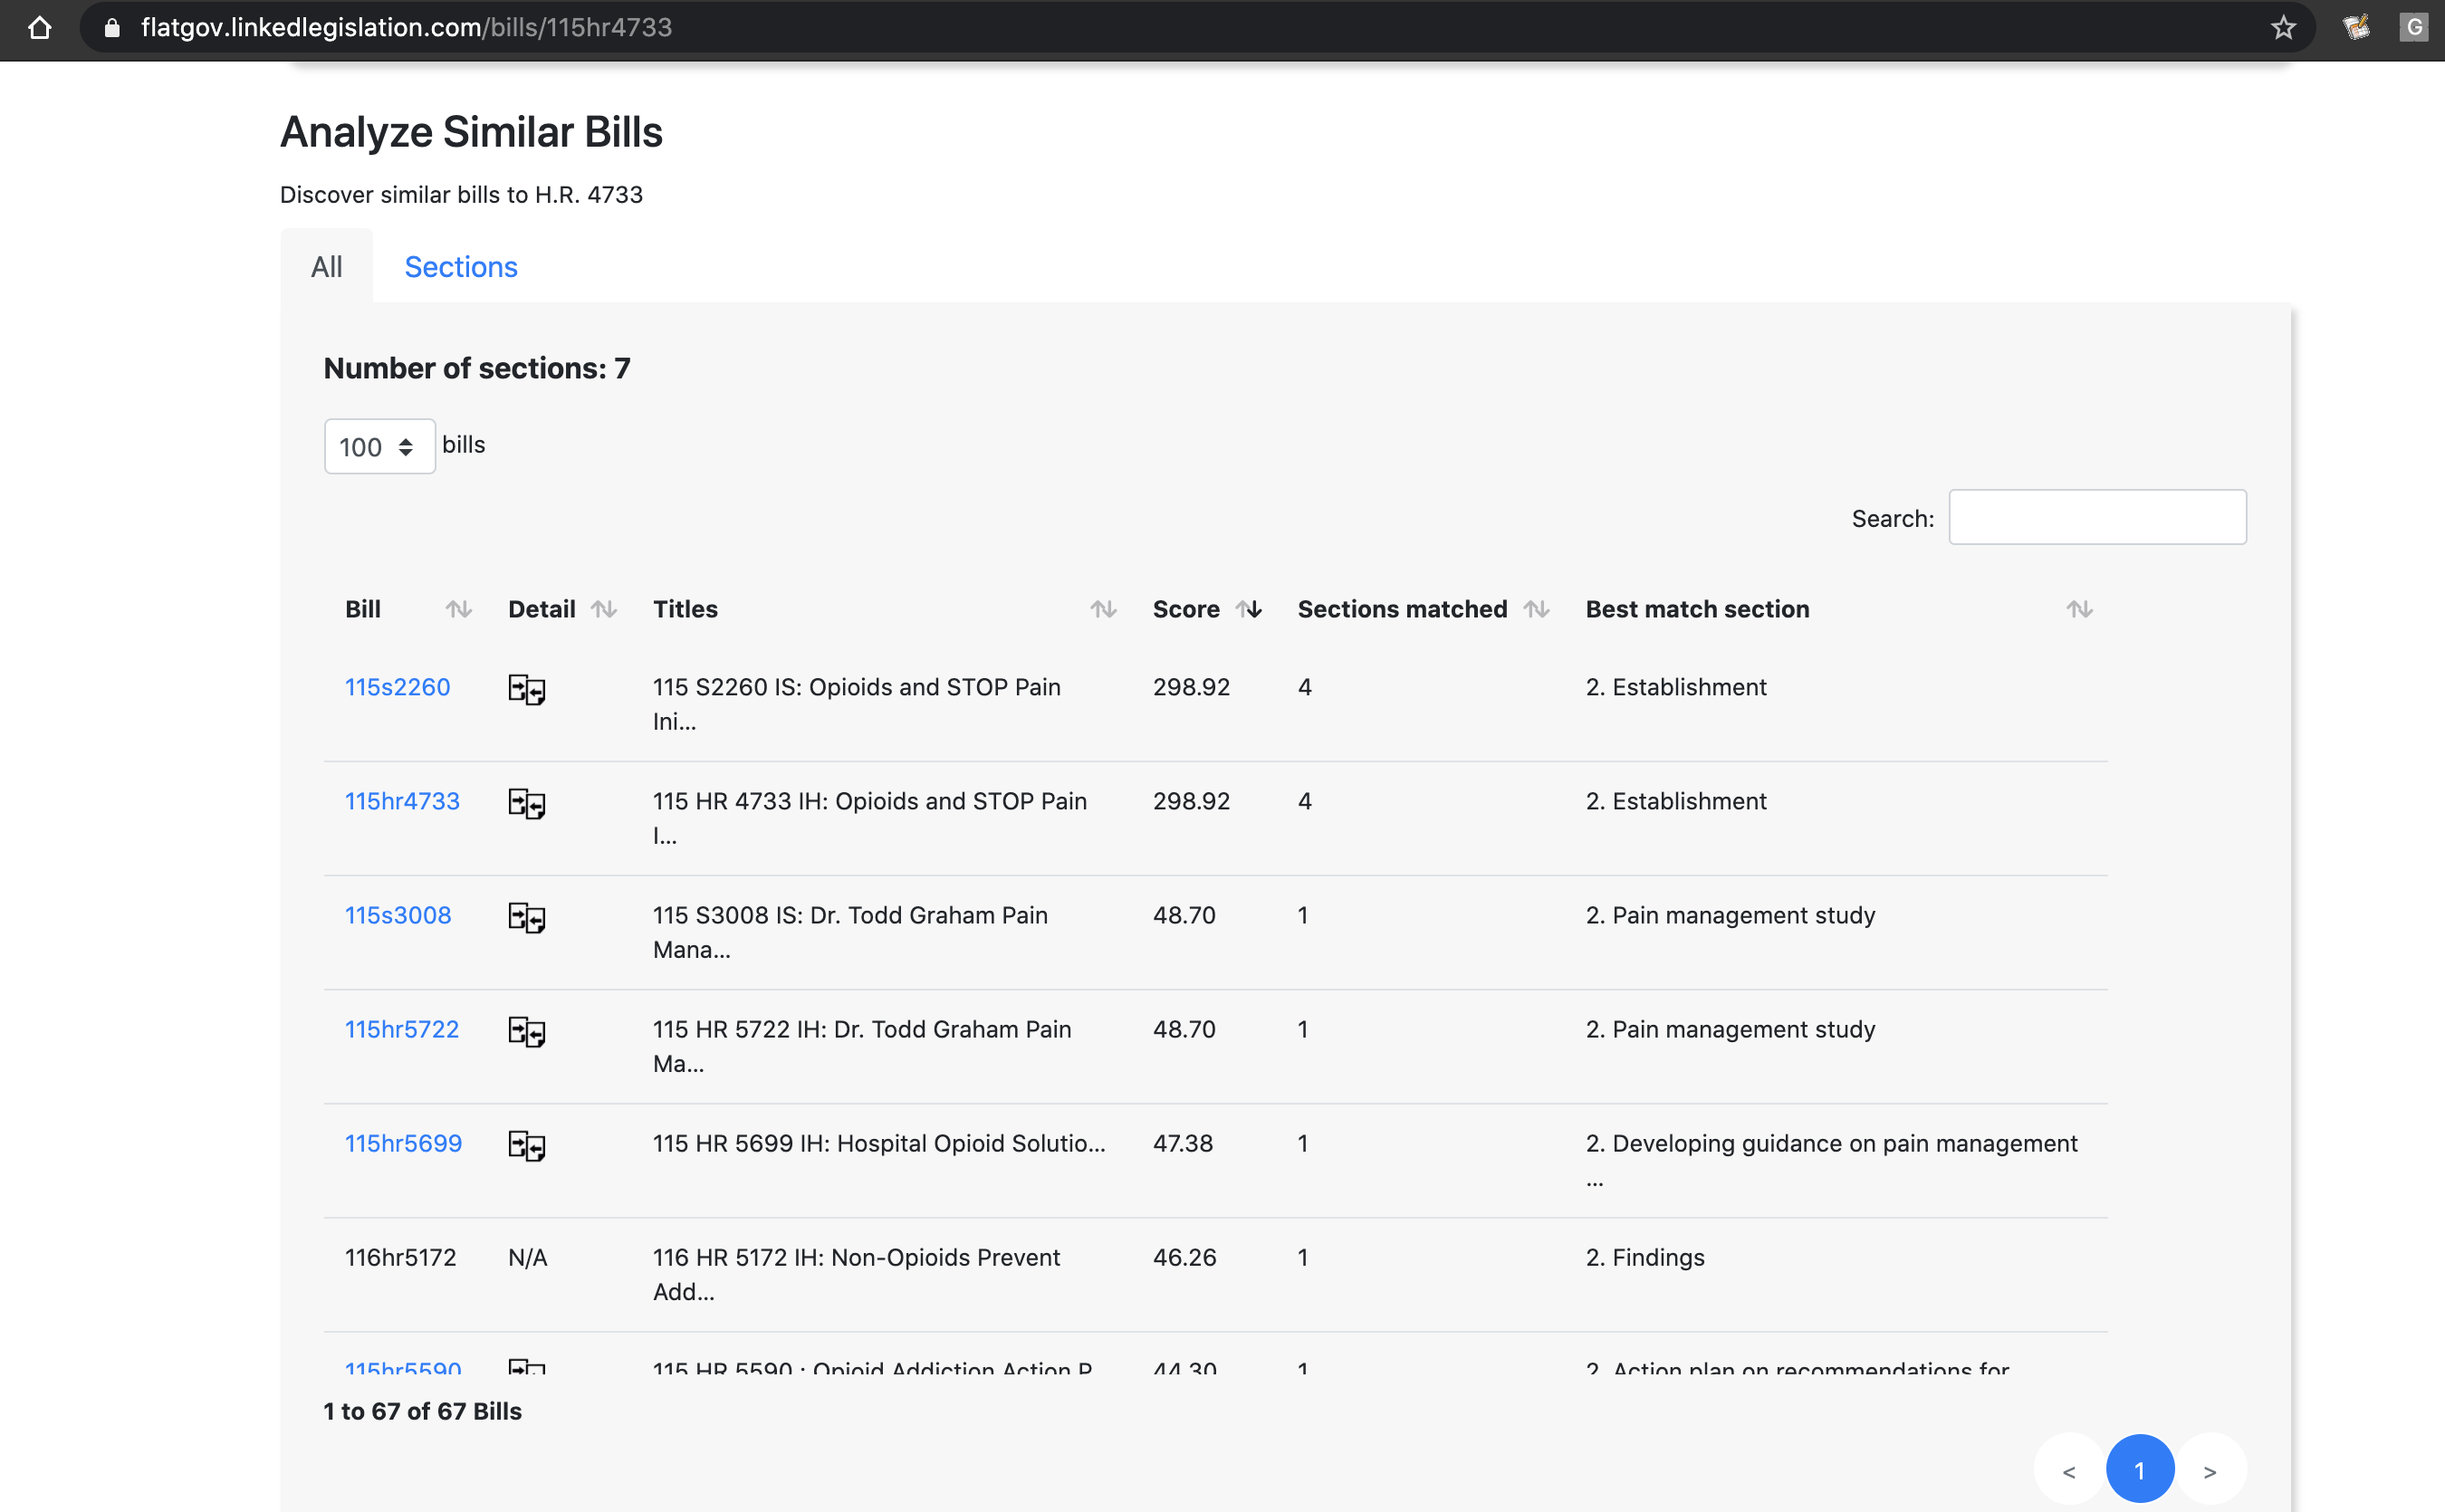Open bill link 115s2260
Viewport: 2445px width, 1512px height.
[x=397, y=687]
